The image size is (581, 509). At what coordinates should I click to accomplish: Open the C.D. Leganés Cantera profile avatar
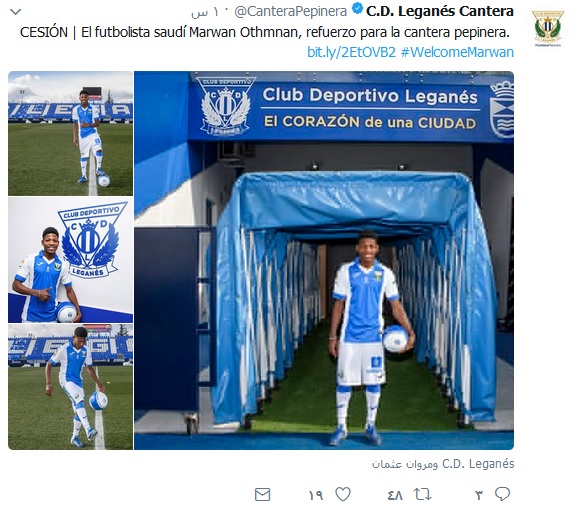[548, 28]
